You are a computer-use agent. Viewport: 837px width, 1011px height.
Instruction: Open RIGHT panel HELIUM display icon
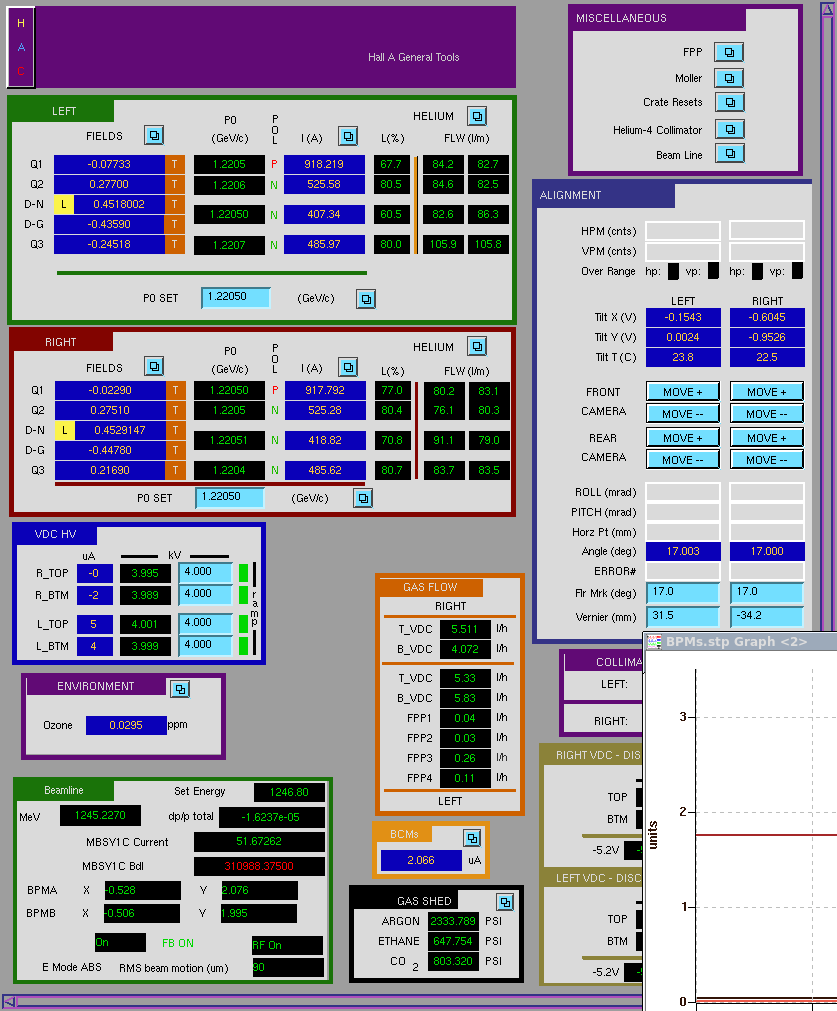pos(477,346)
